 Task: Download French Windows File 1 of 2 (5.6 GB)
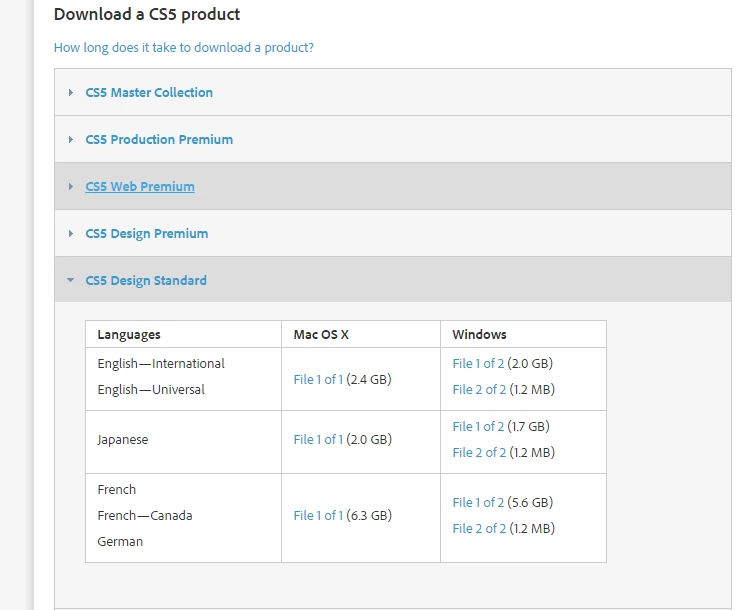[x=478, y=502]
